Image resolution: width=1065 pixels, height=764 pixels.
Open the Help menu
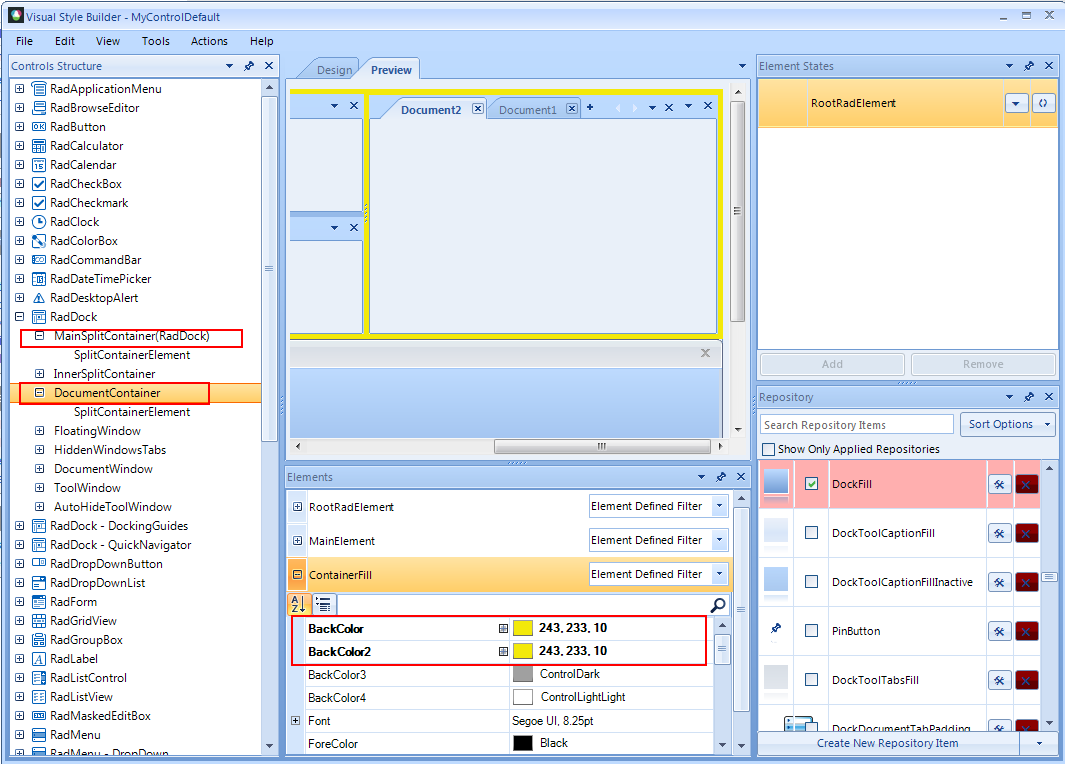pos(261,41)
